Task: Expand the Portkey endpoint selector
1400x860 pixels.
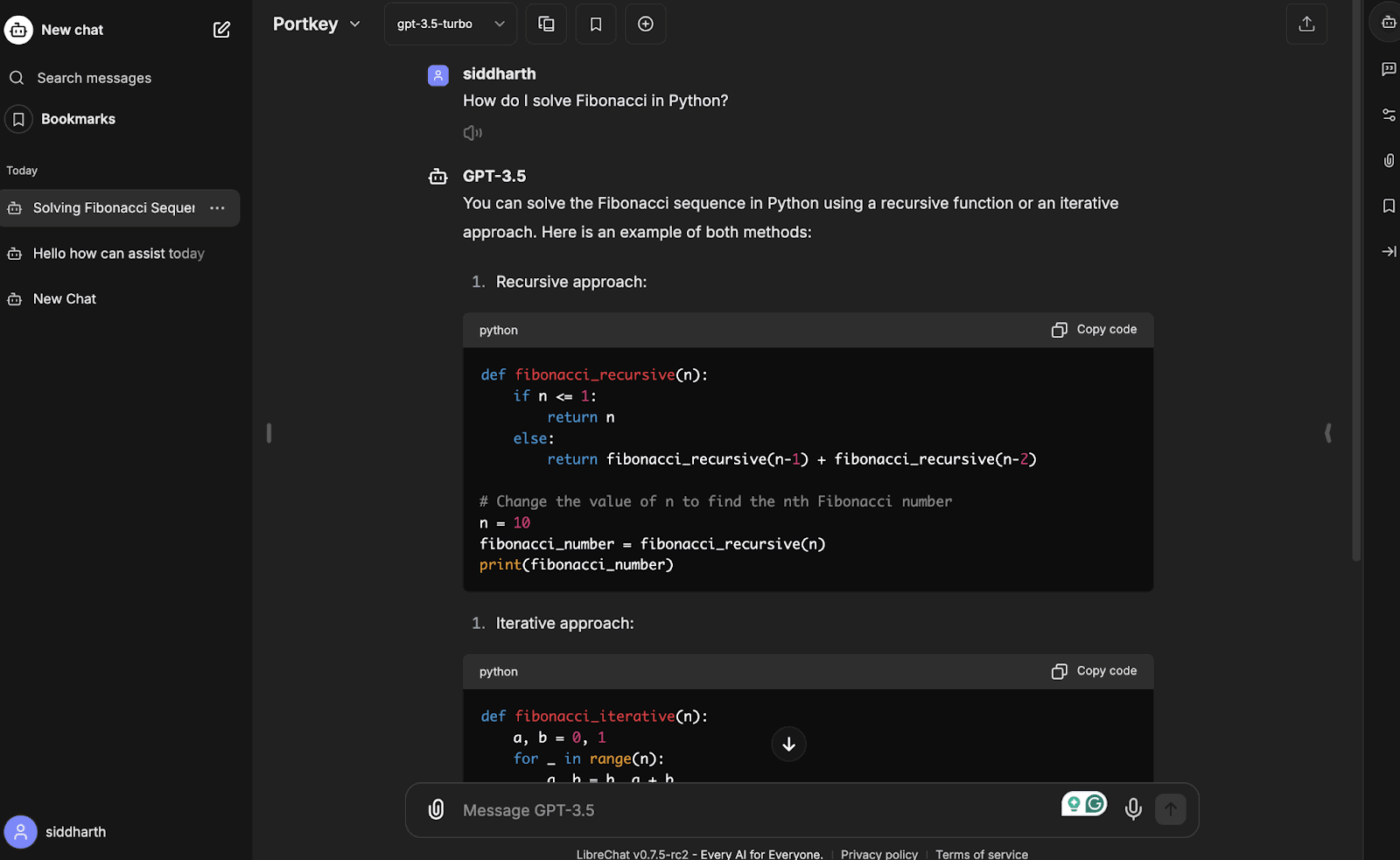Action: (x=317, y=23)
